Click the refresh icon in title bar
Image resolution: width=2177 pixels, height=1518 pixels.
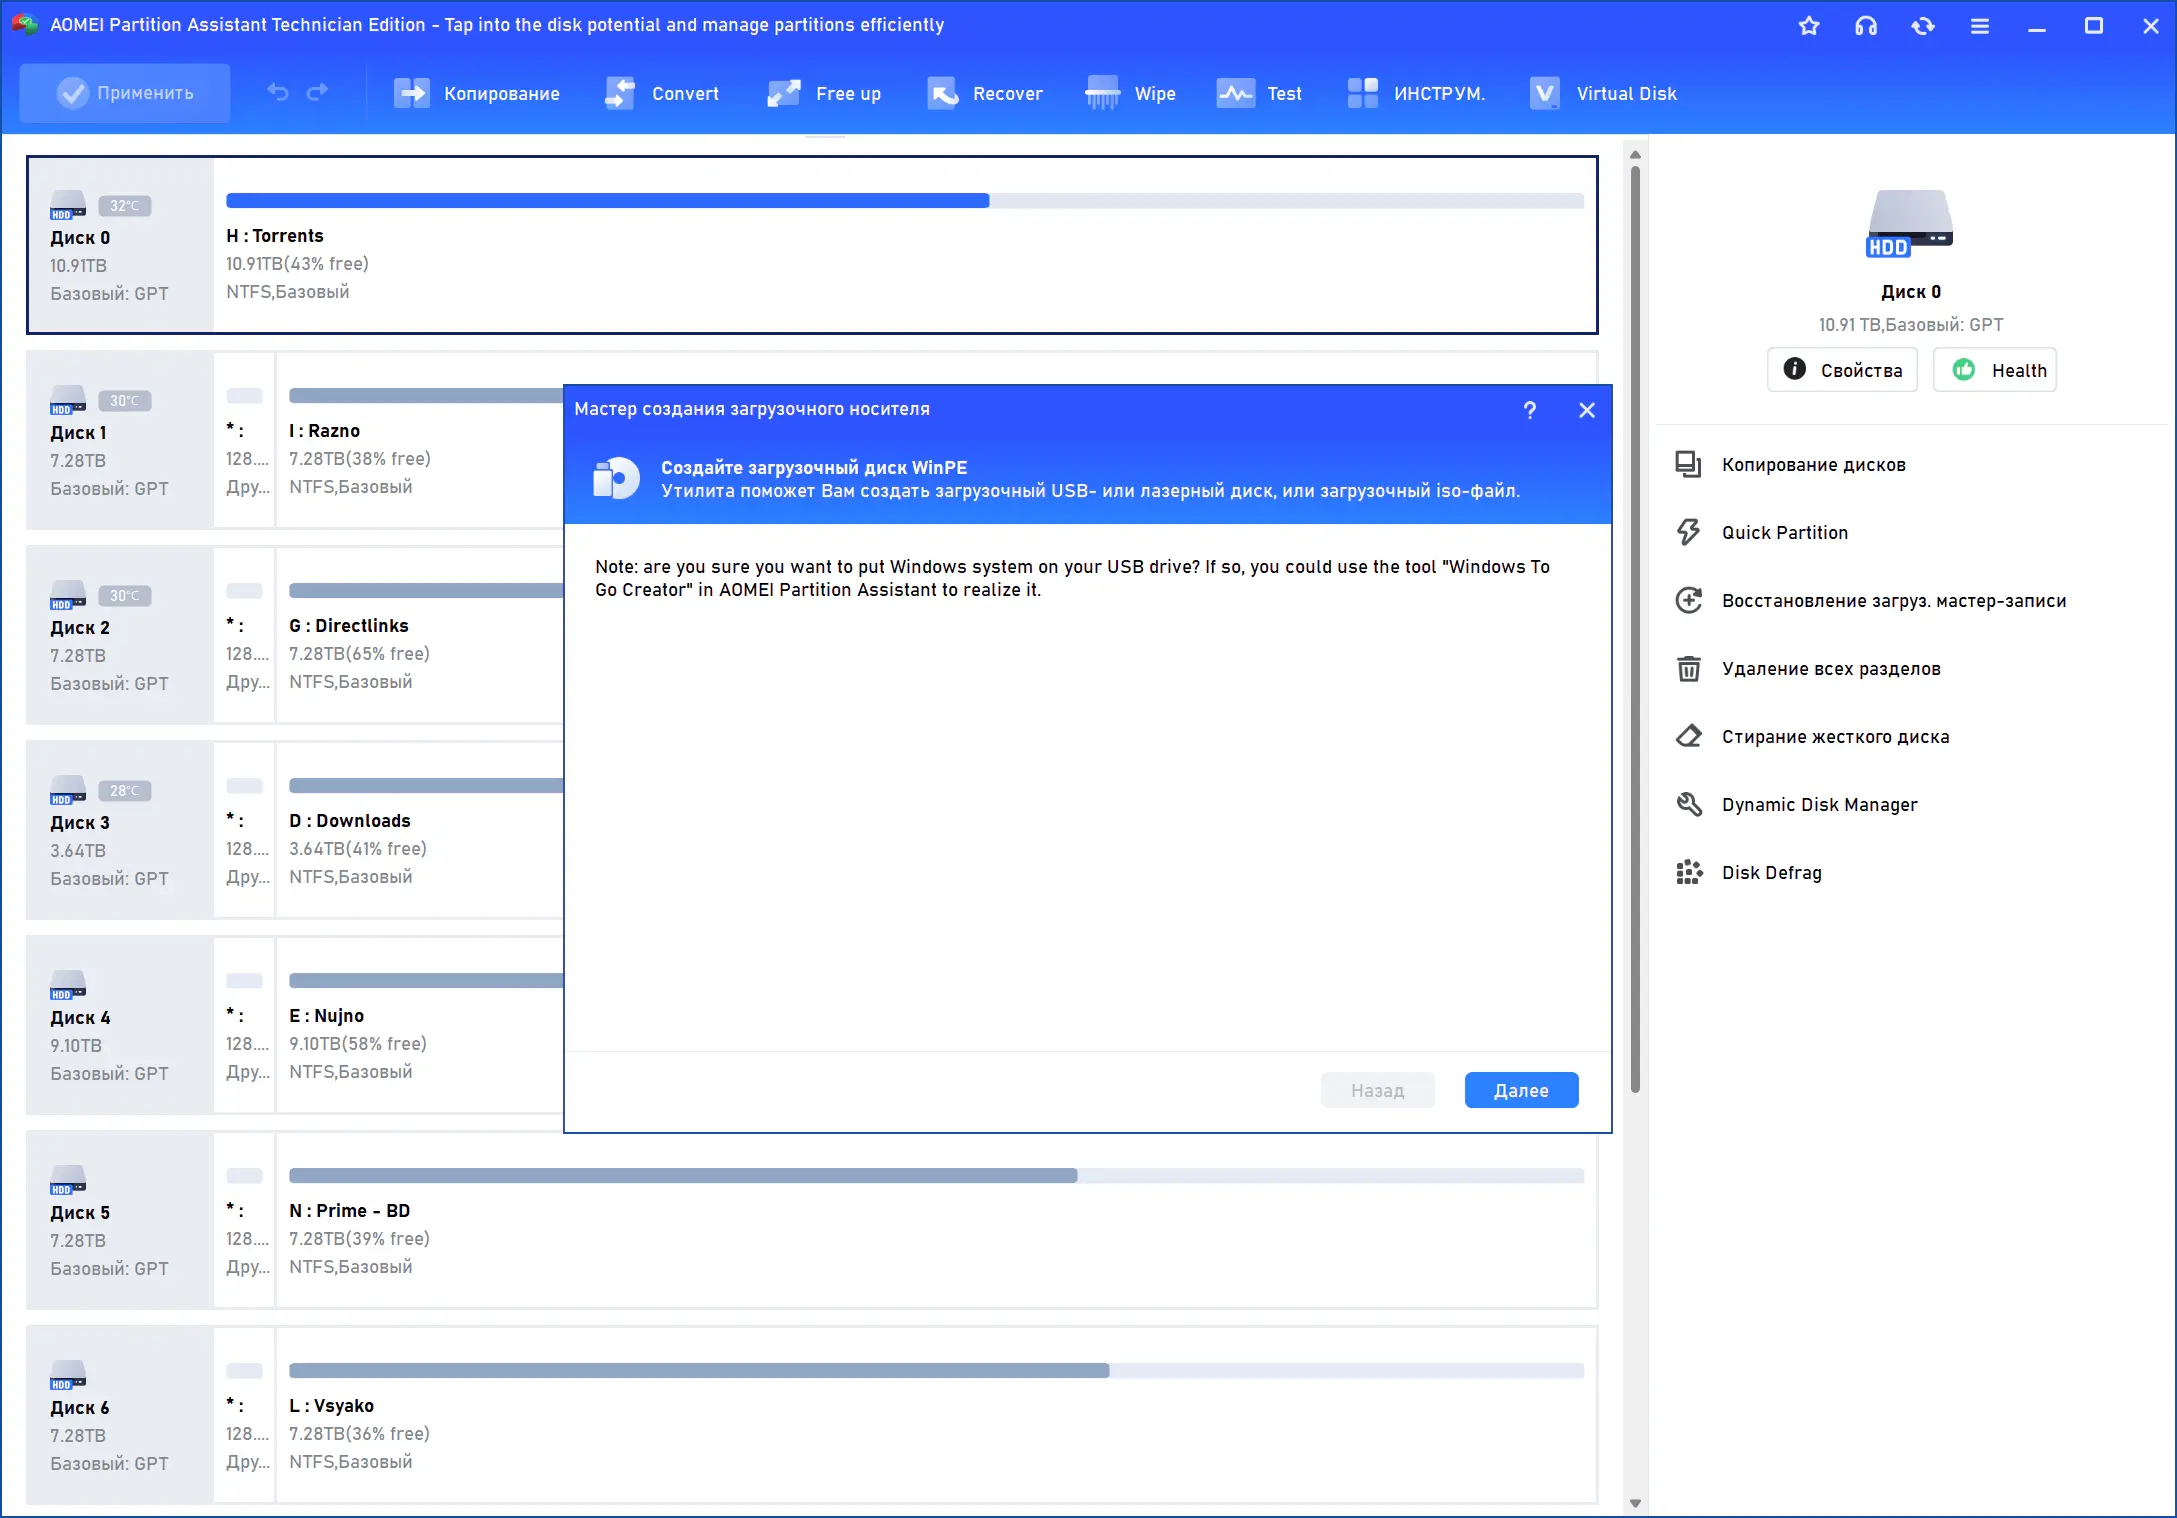(1922, 26)
